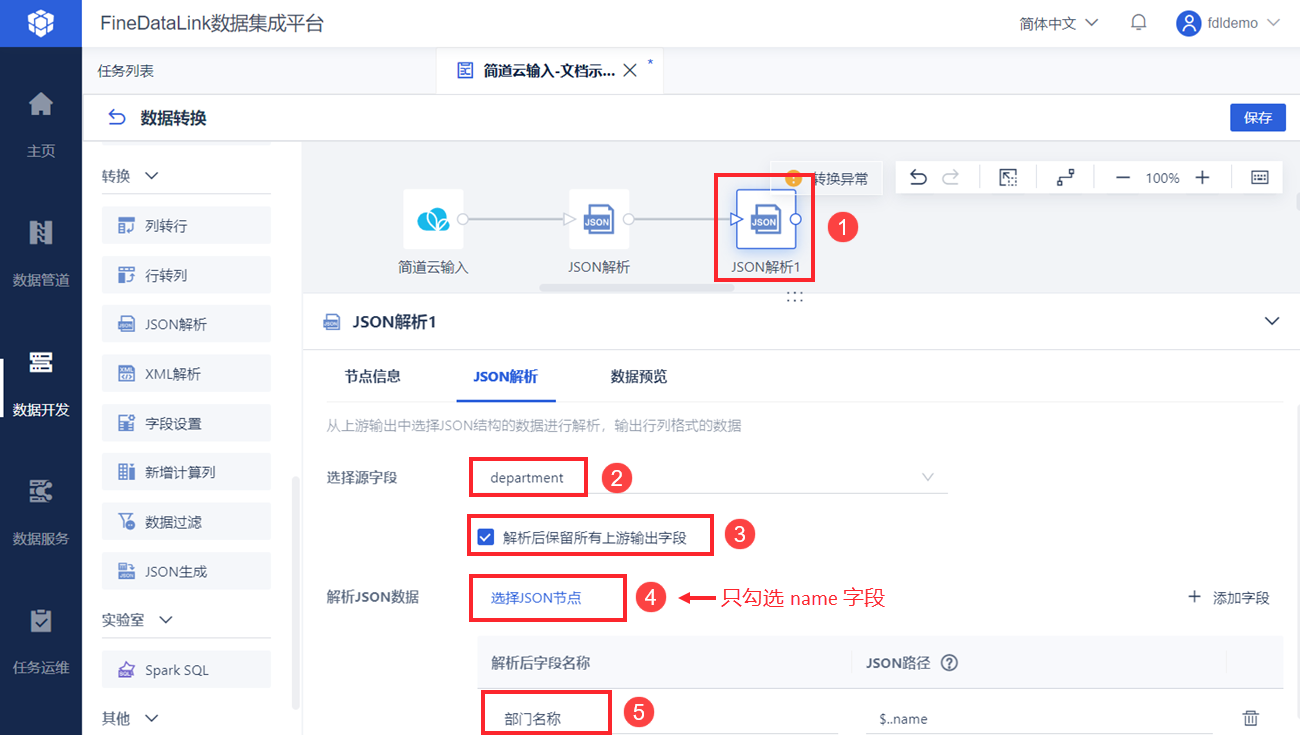Image resolution: width=1300 pixels, height=735 pixels.
Task: Click the FineDataLink logo icon
Action: 40,23
